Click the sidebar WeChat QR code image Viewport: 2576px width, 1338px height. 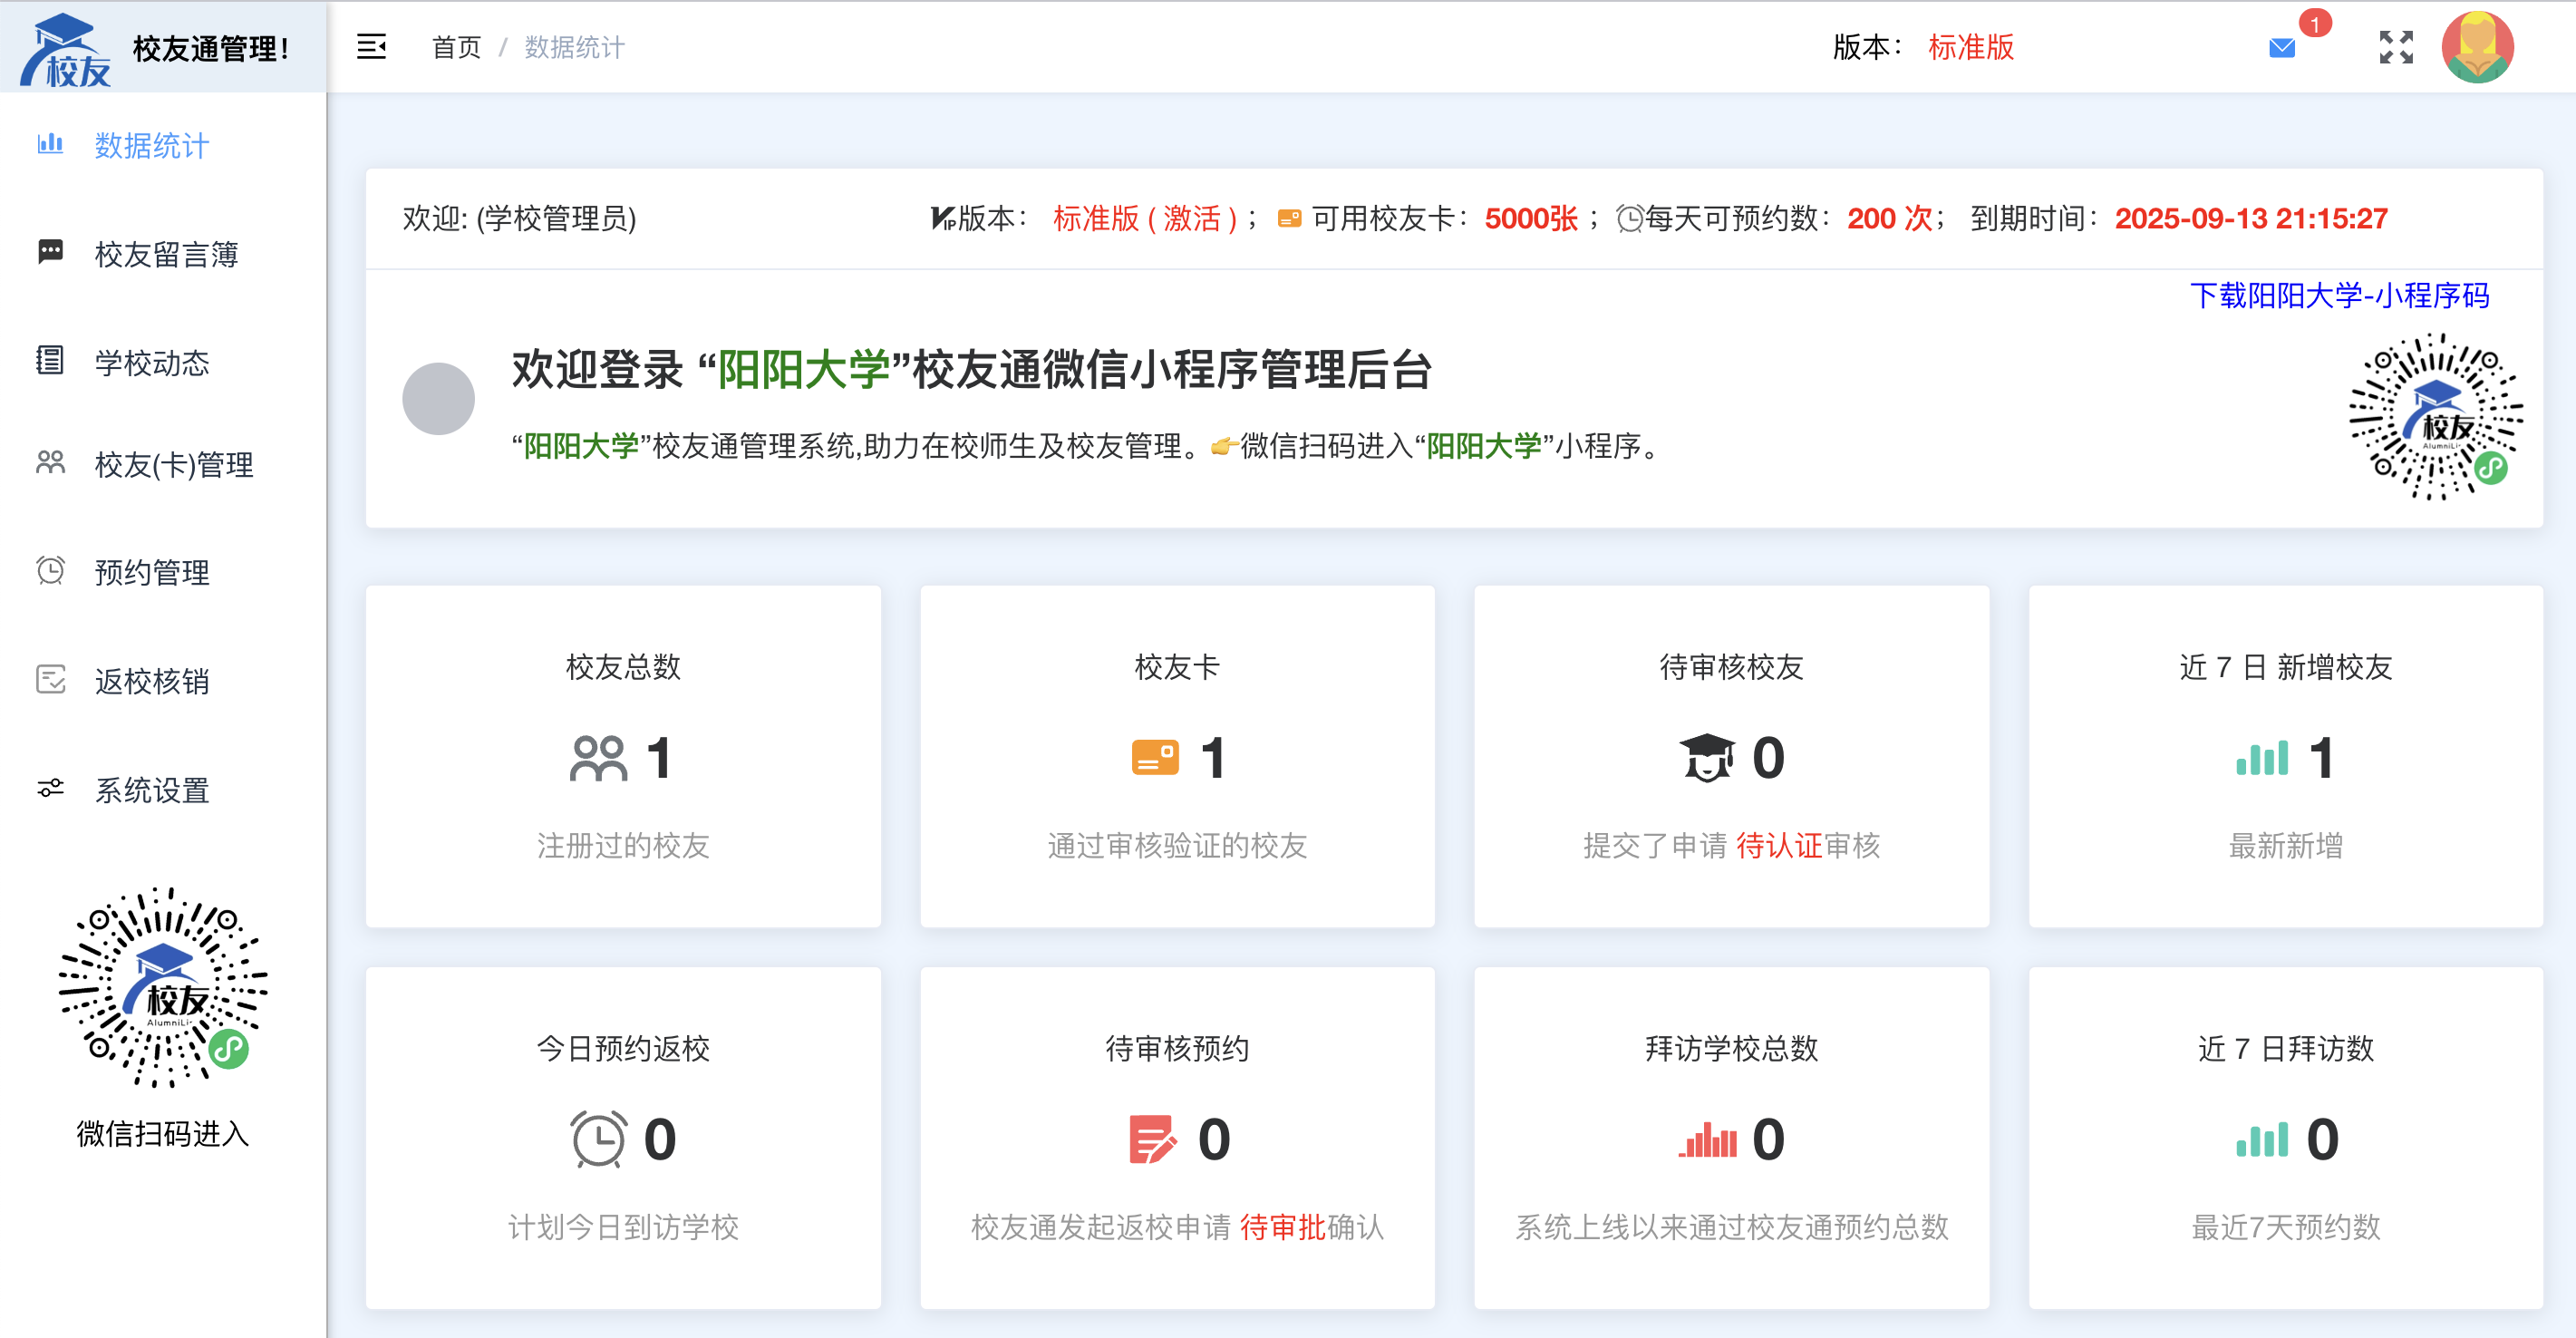tap(163, 987)
